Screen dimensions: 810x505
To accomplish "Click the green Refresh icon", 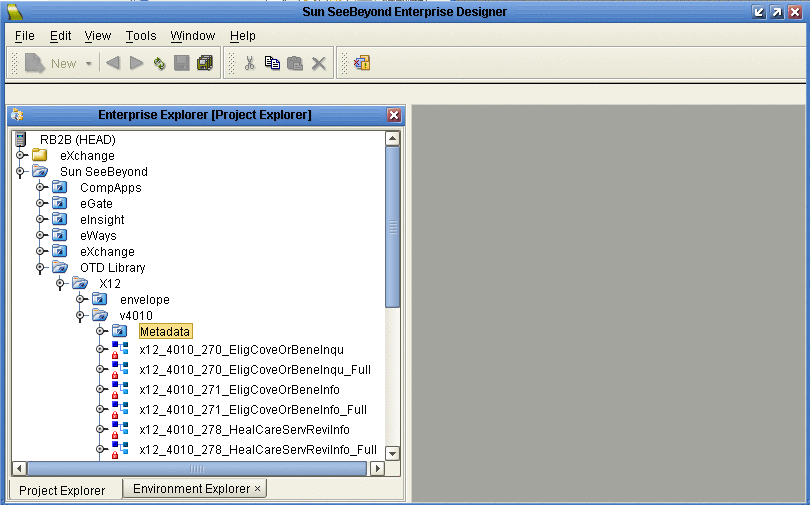I will pyautogui.click(x=160, y=64).
